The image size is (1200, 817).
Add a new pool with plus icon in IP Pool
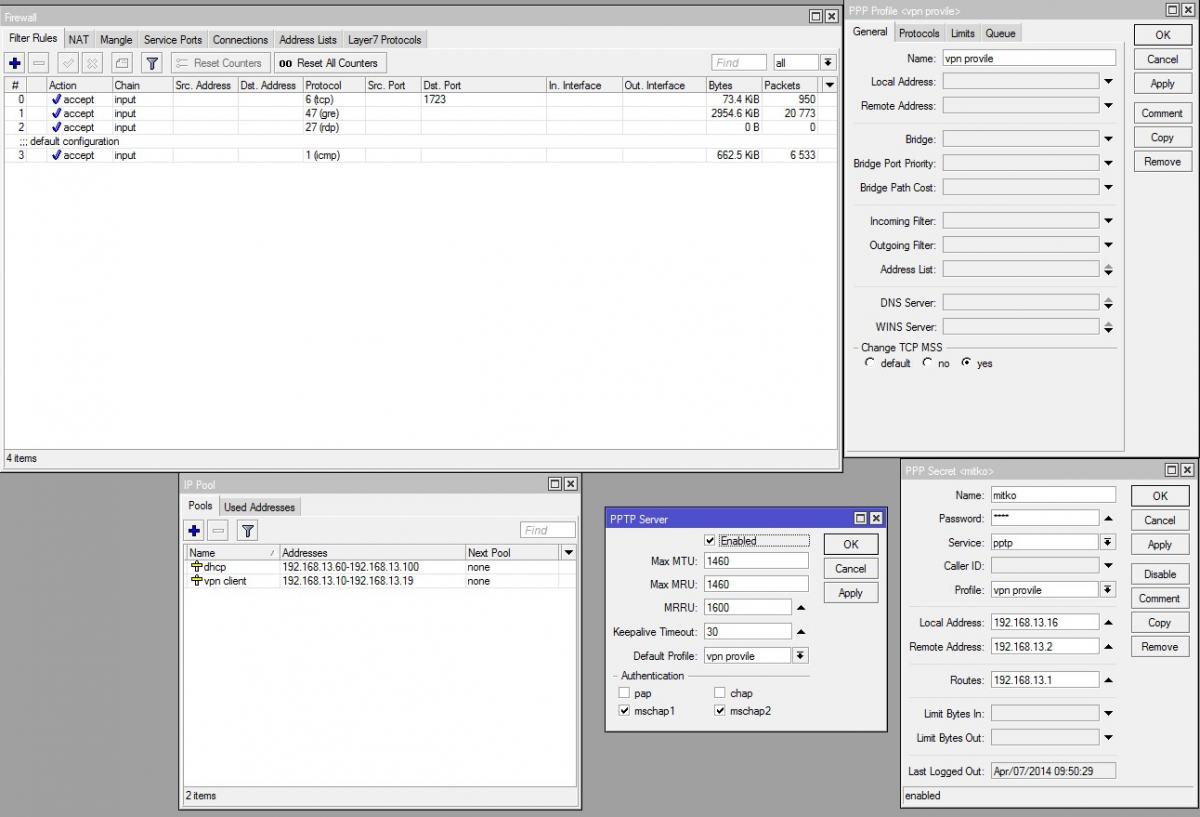[195, 530]
